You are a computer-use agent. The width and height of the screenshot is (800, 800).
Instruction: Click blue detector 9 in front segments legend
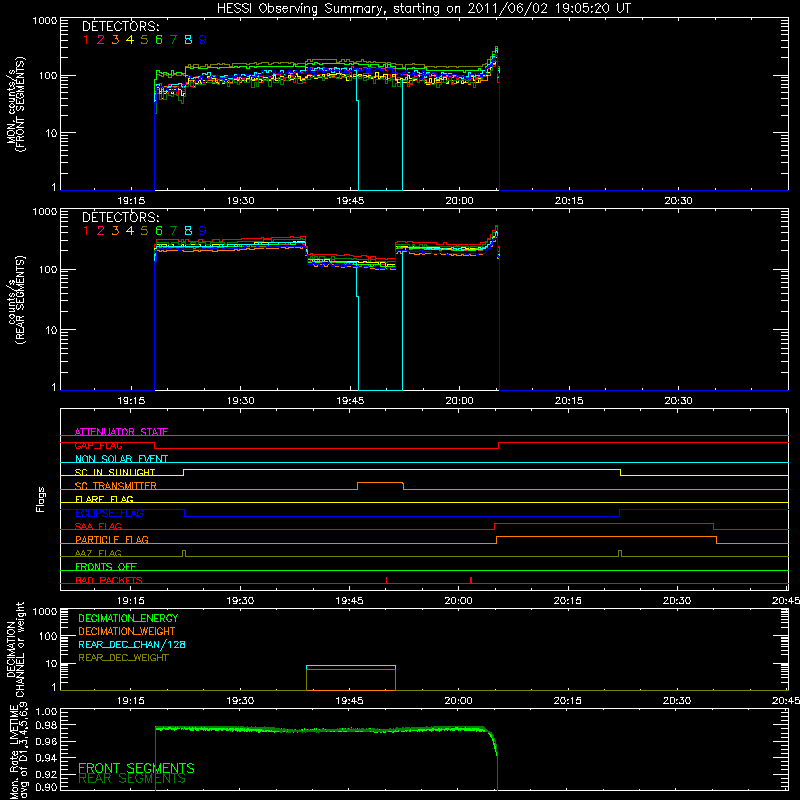click(203, 40)
